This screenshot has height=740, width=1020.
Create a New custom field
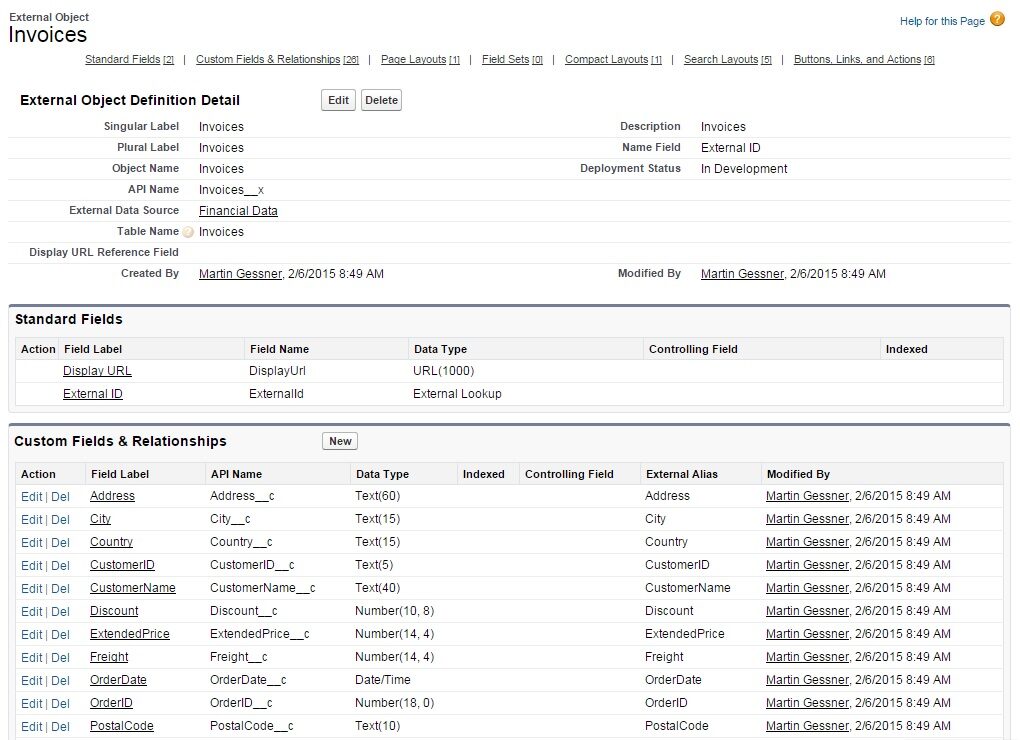point(340,441)
